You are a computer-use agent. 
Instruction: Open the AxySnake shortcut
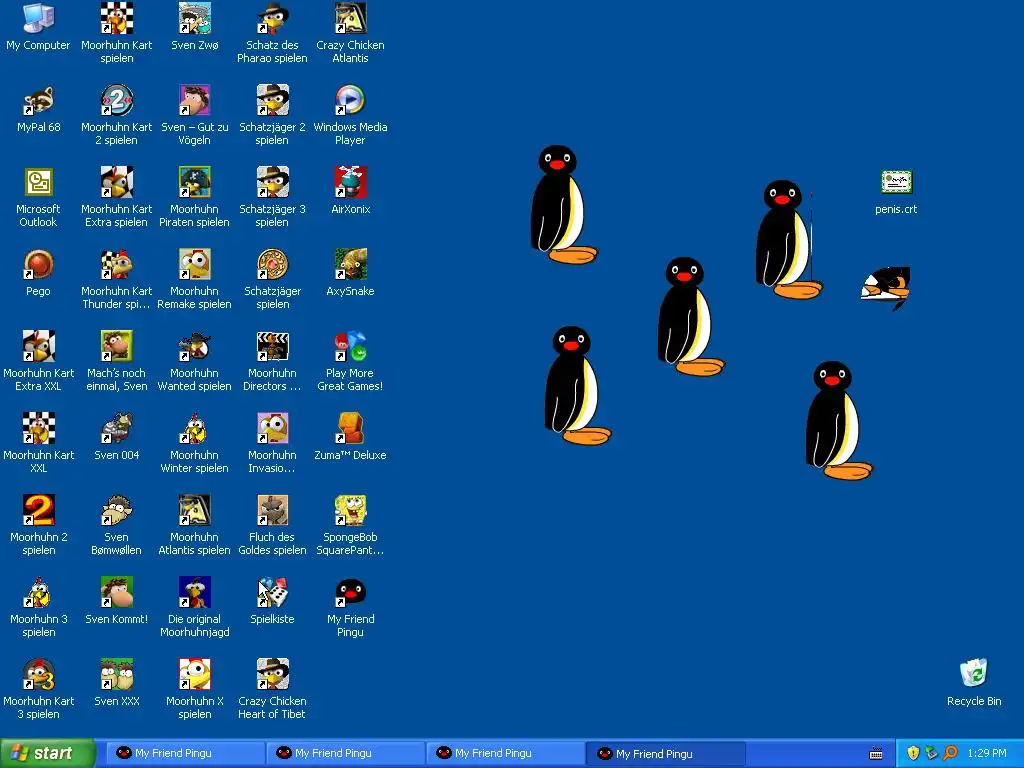click(351, 264)
